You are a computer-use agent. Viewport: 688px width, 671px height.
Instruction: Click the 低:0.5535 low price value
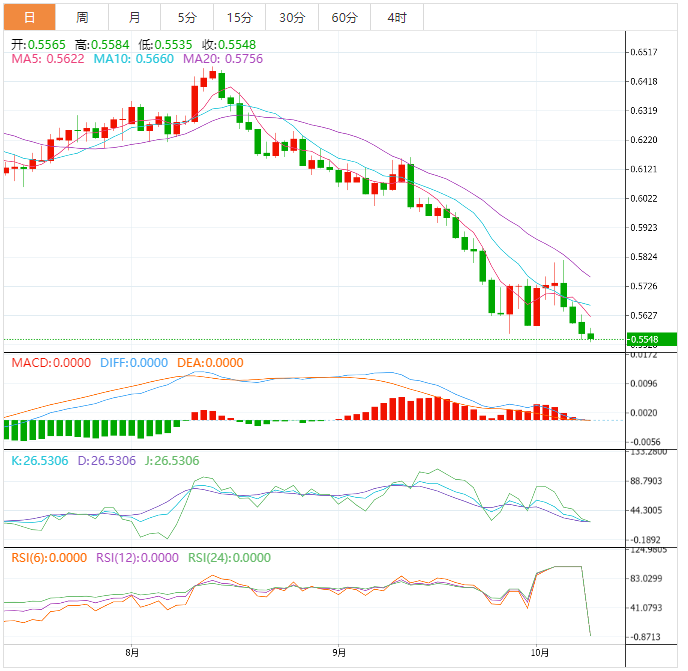click(x=165, y=45)
